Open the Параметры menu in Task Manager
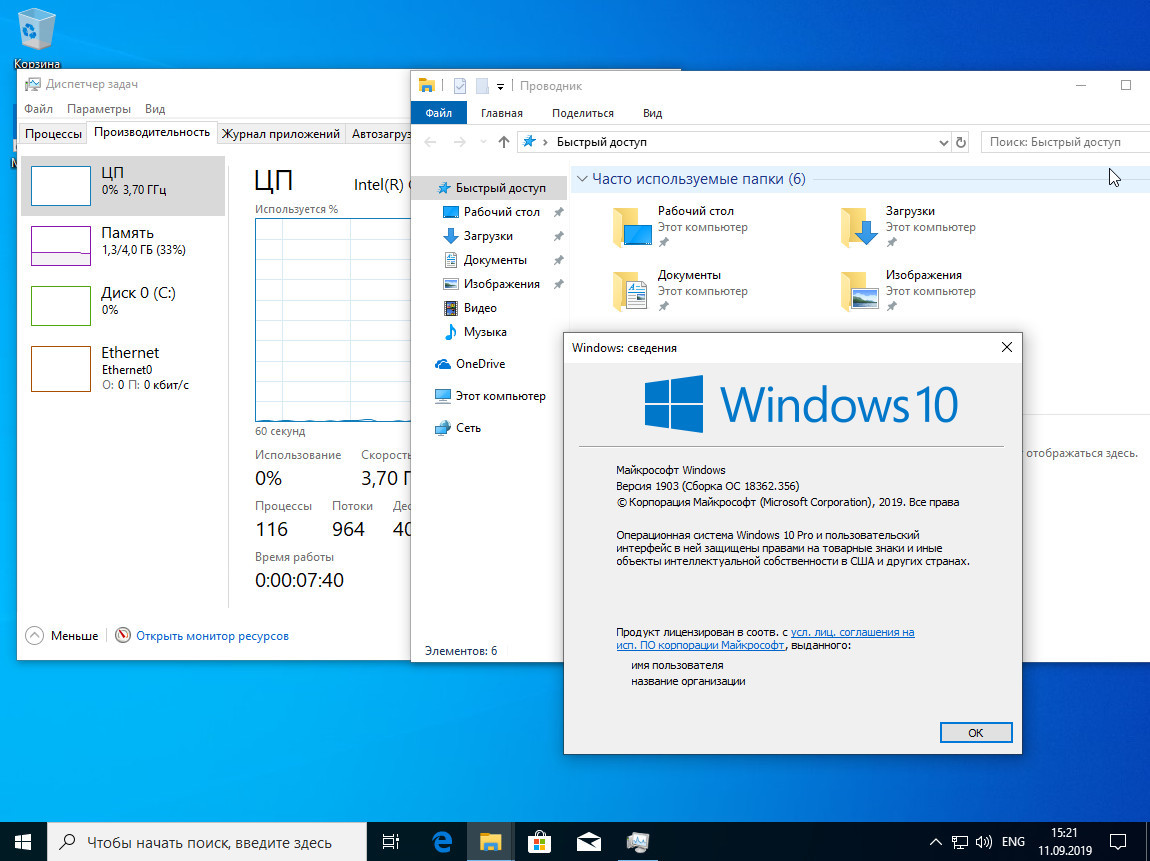This screenshot has width=1150, height=861. pos(99,109)
